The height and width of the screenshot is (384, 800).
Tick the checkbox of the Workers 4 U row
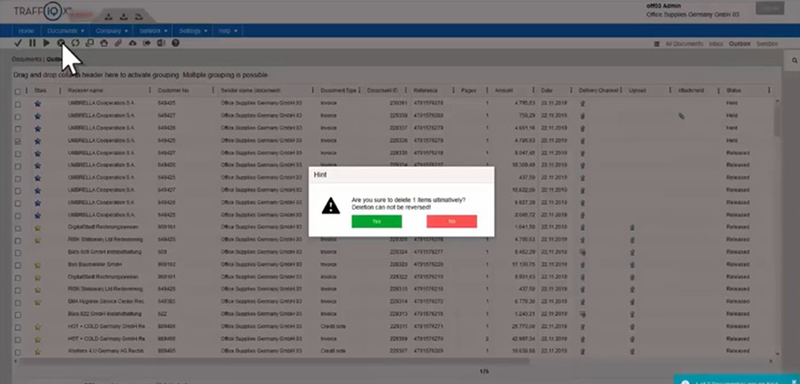point(18,352)
